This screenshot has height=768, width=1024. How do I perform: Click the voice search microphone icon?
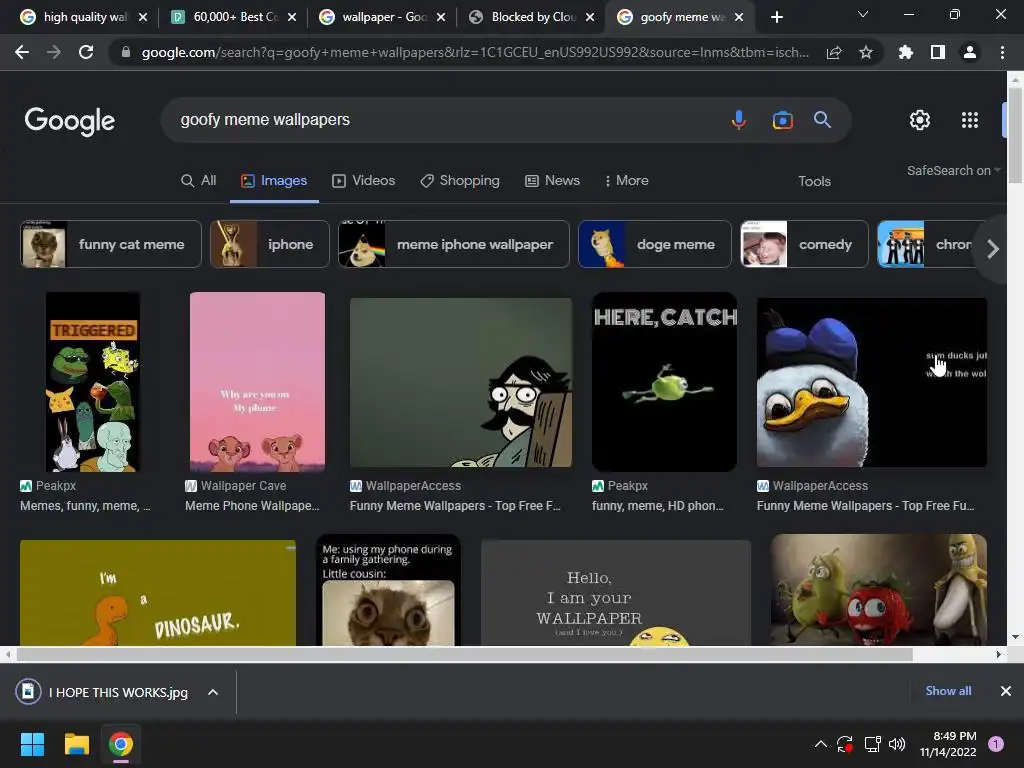click(x=739, y=120)
